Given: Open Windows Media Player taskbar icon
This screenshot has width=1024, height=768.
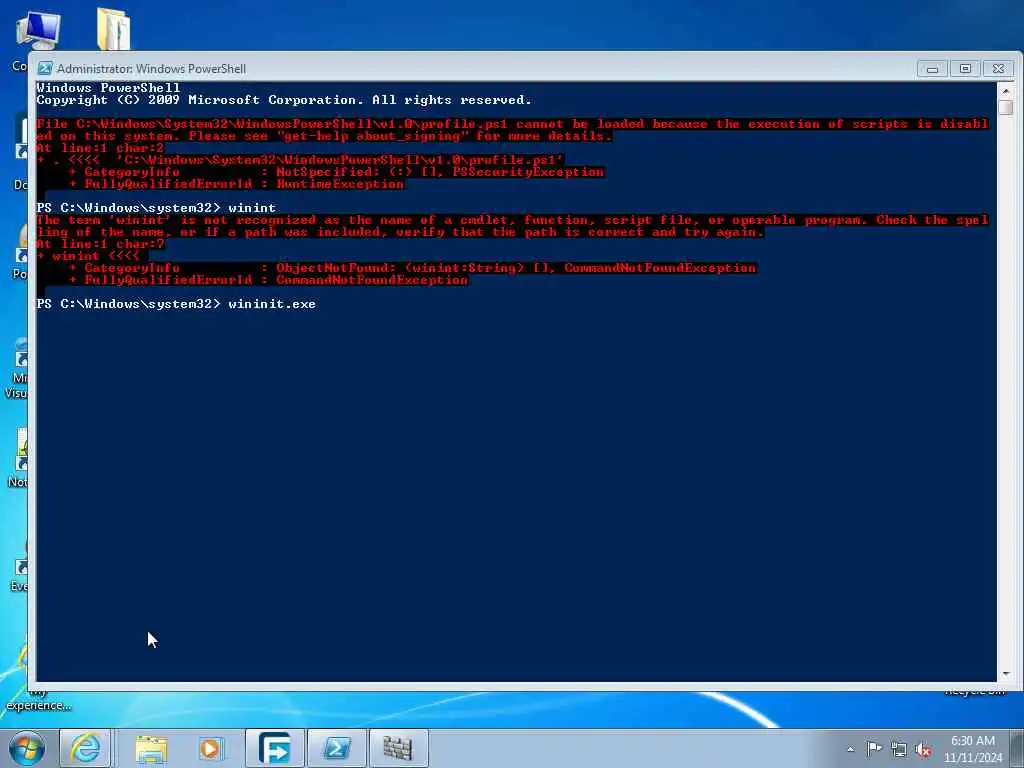Looking at the screenshot, I should point(211,748).
